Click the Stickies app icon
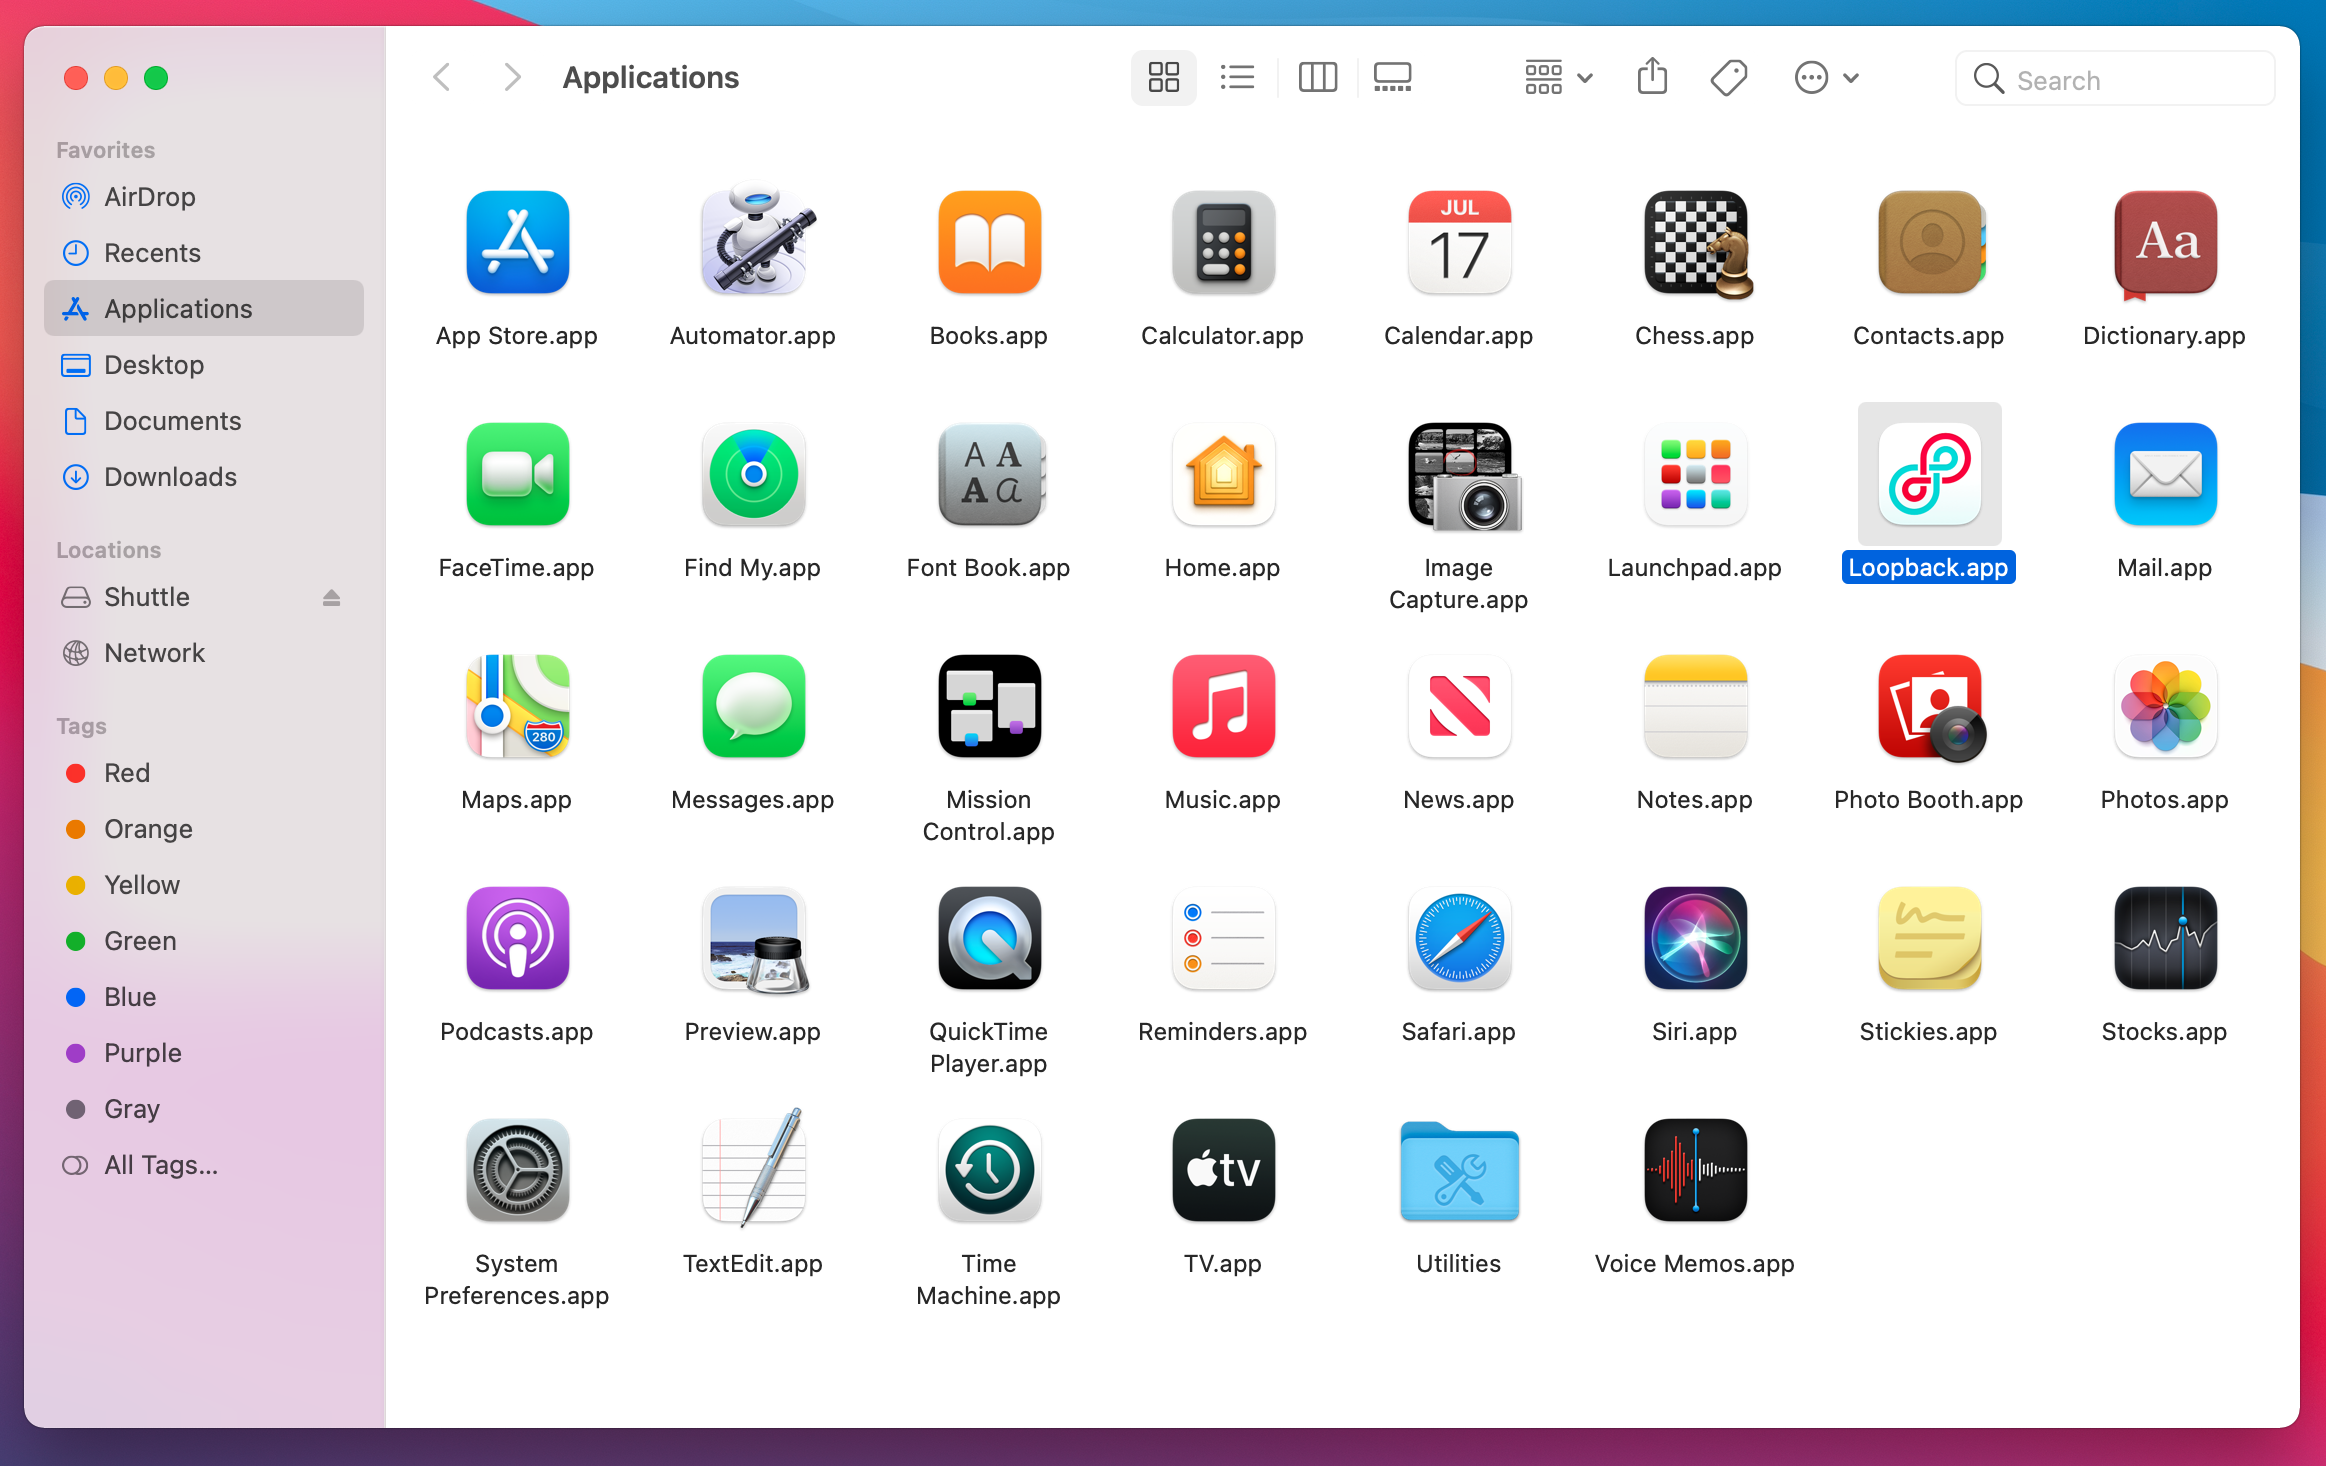Viewport: 2326px width, 1466px height. point(1929,938)
